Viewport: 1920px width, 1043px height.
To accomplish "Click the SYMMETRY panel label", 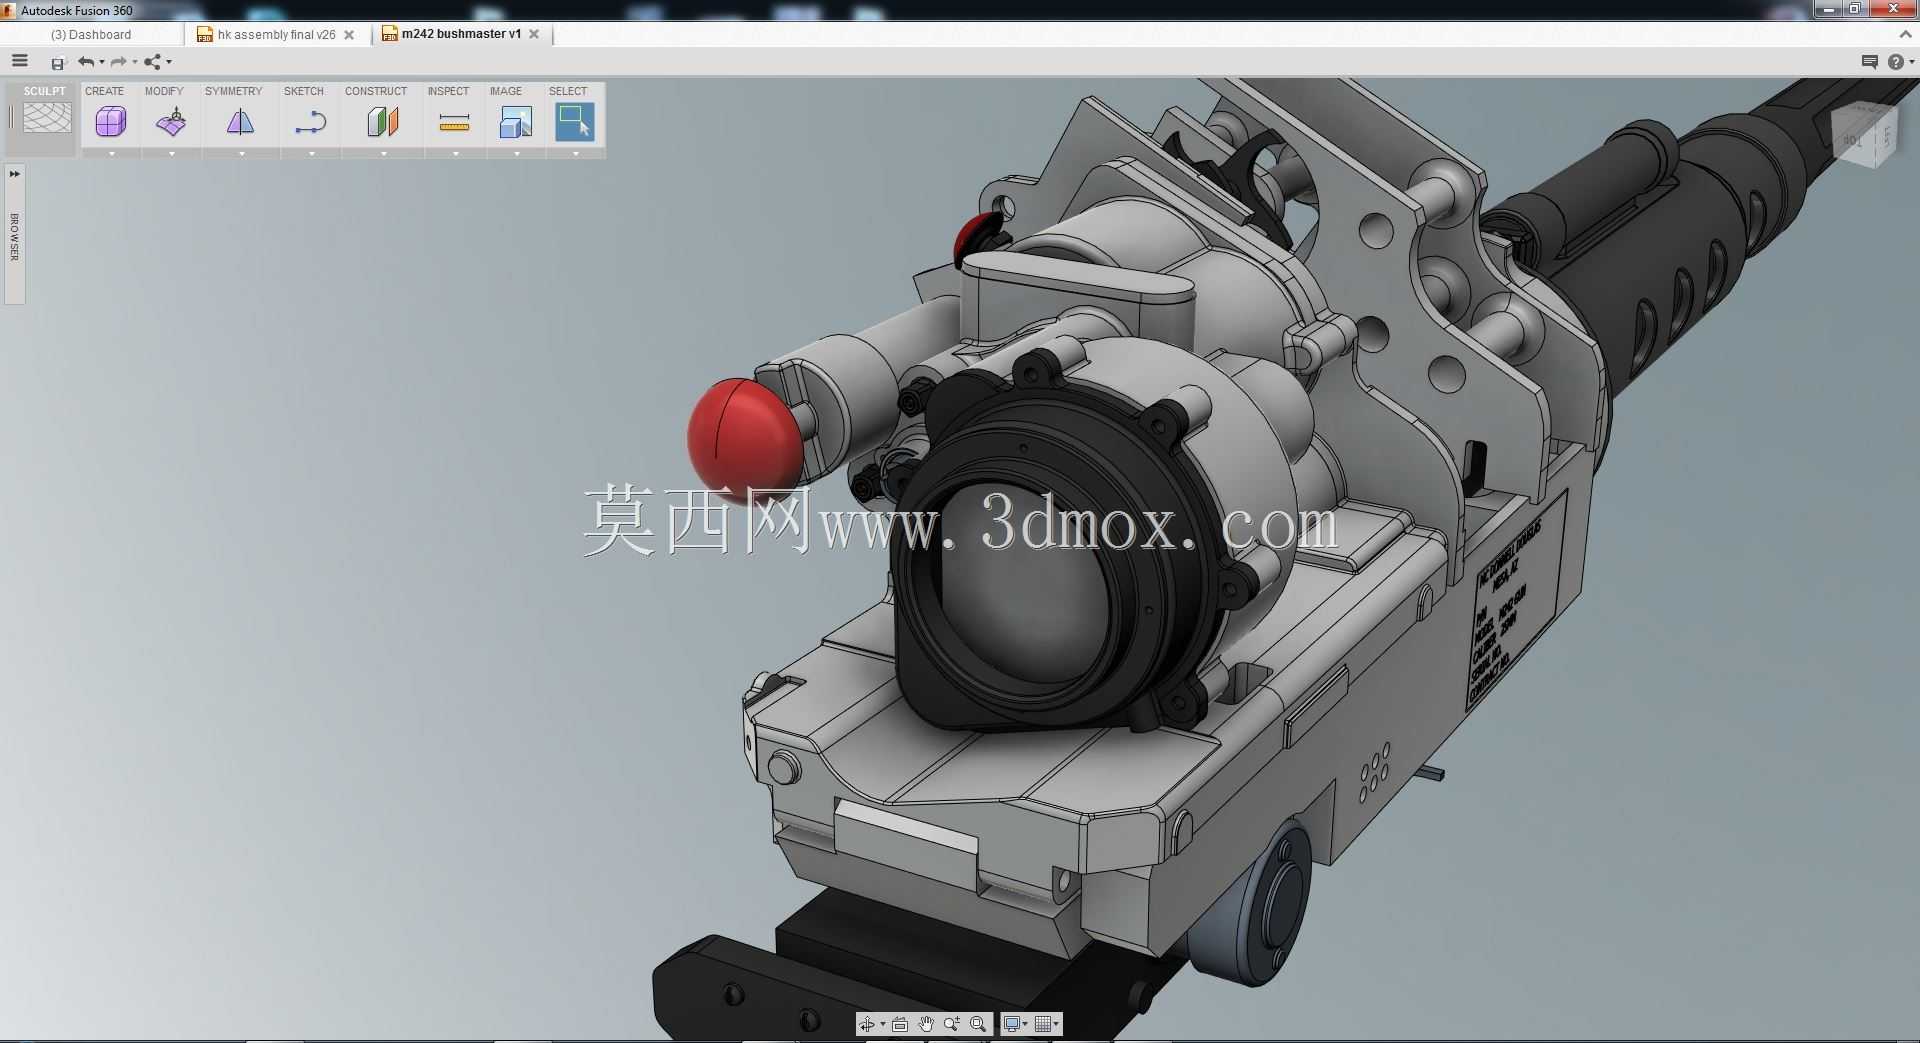I will tap(233, 91).
